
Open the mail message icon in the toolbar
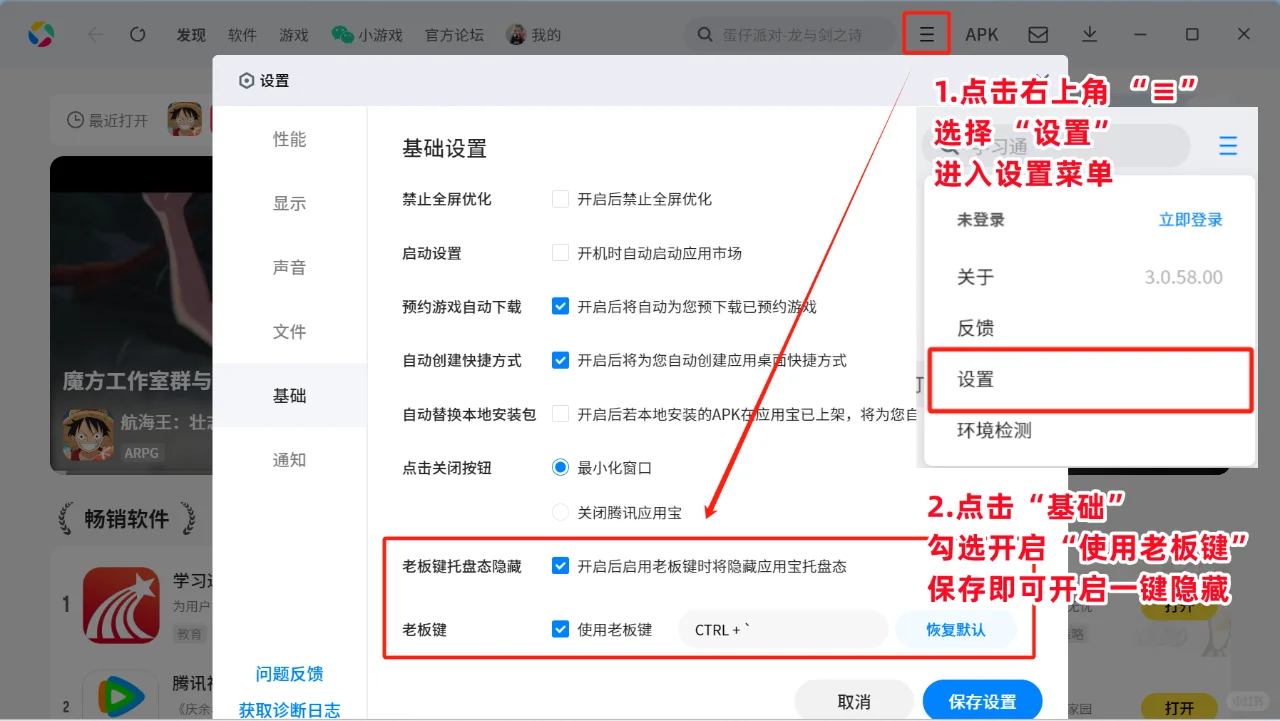1038,33
